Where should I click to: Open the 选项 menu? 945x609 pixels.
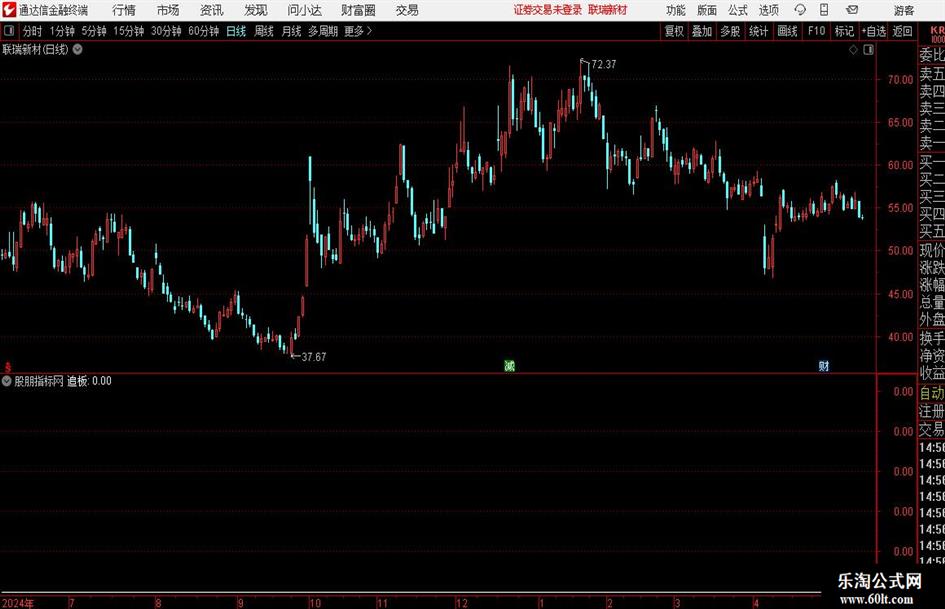click(768, 10)
